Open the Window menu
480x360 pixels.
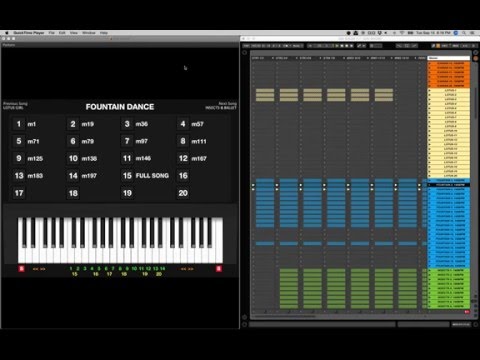(89, 33)
